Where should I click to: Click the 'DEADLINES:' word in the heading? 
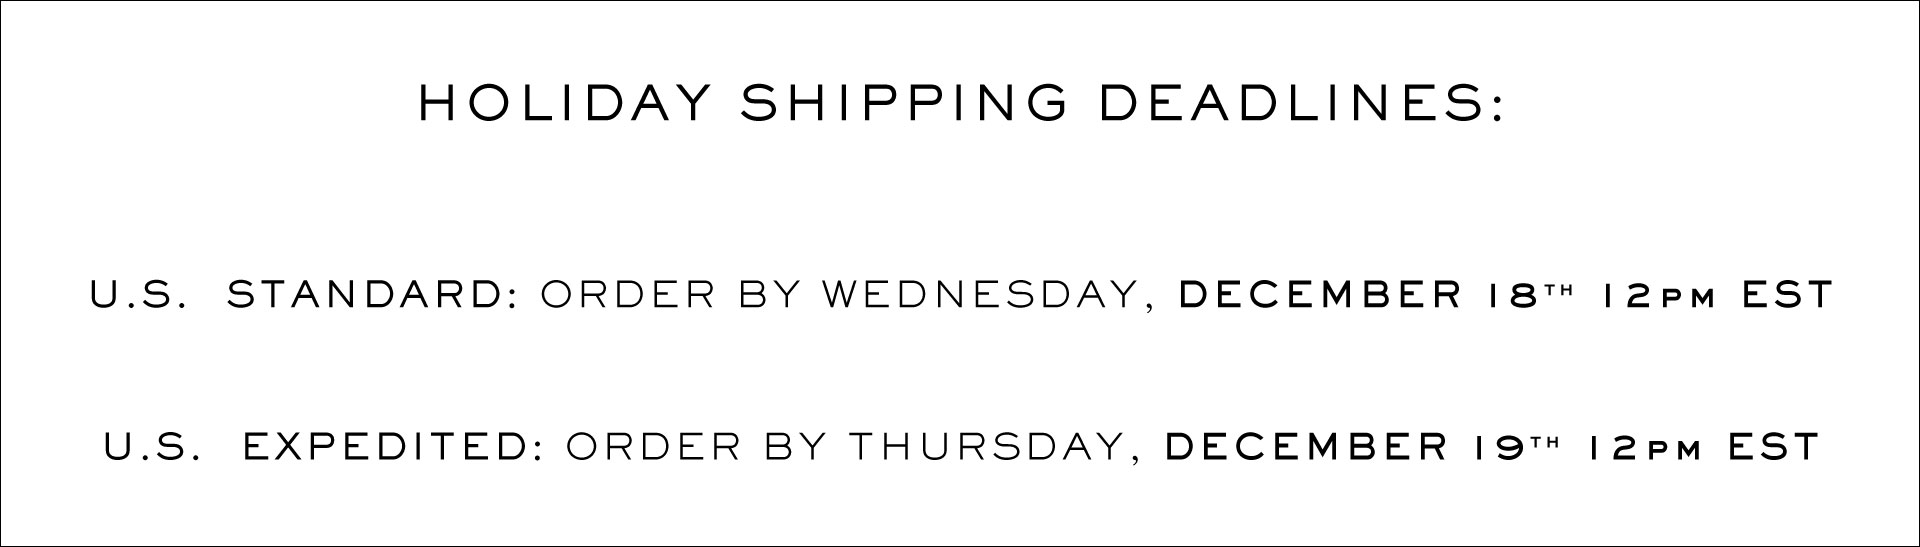coord(1291,104)
